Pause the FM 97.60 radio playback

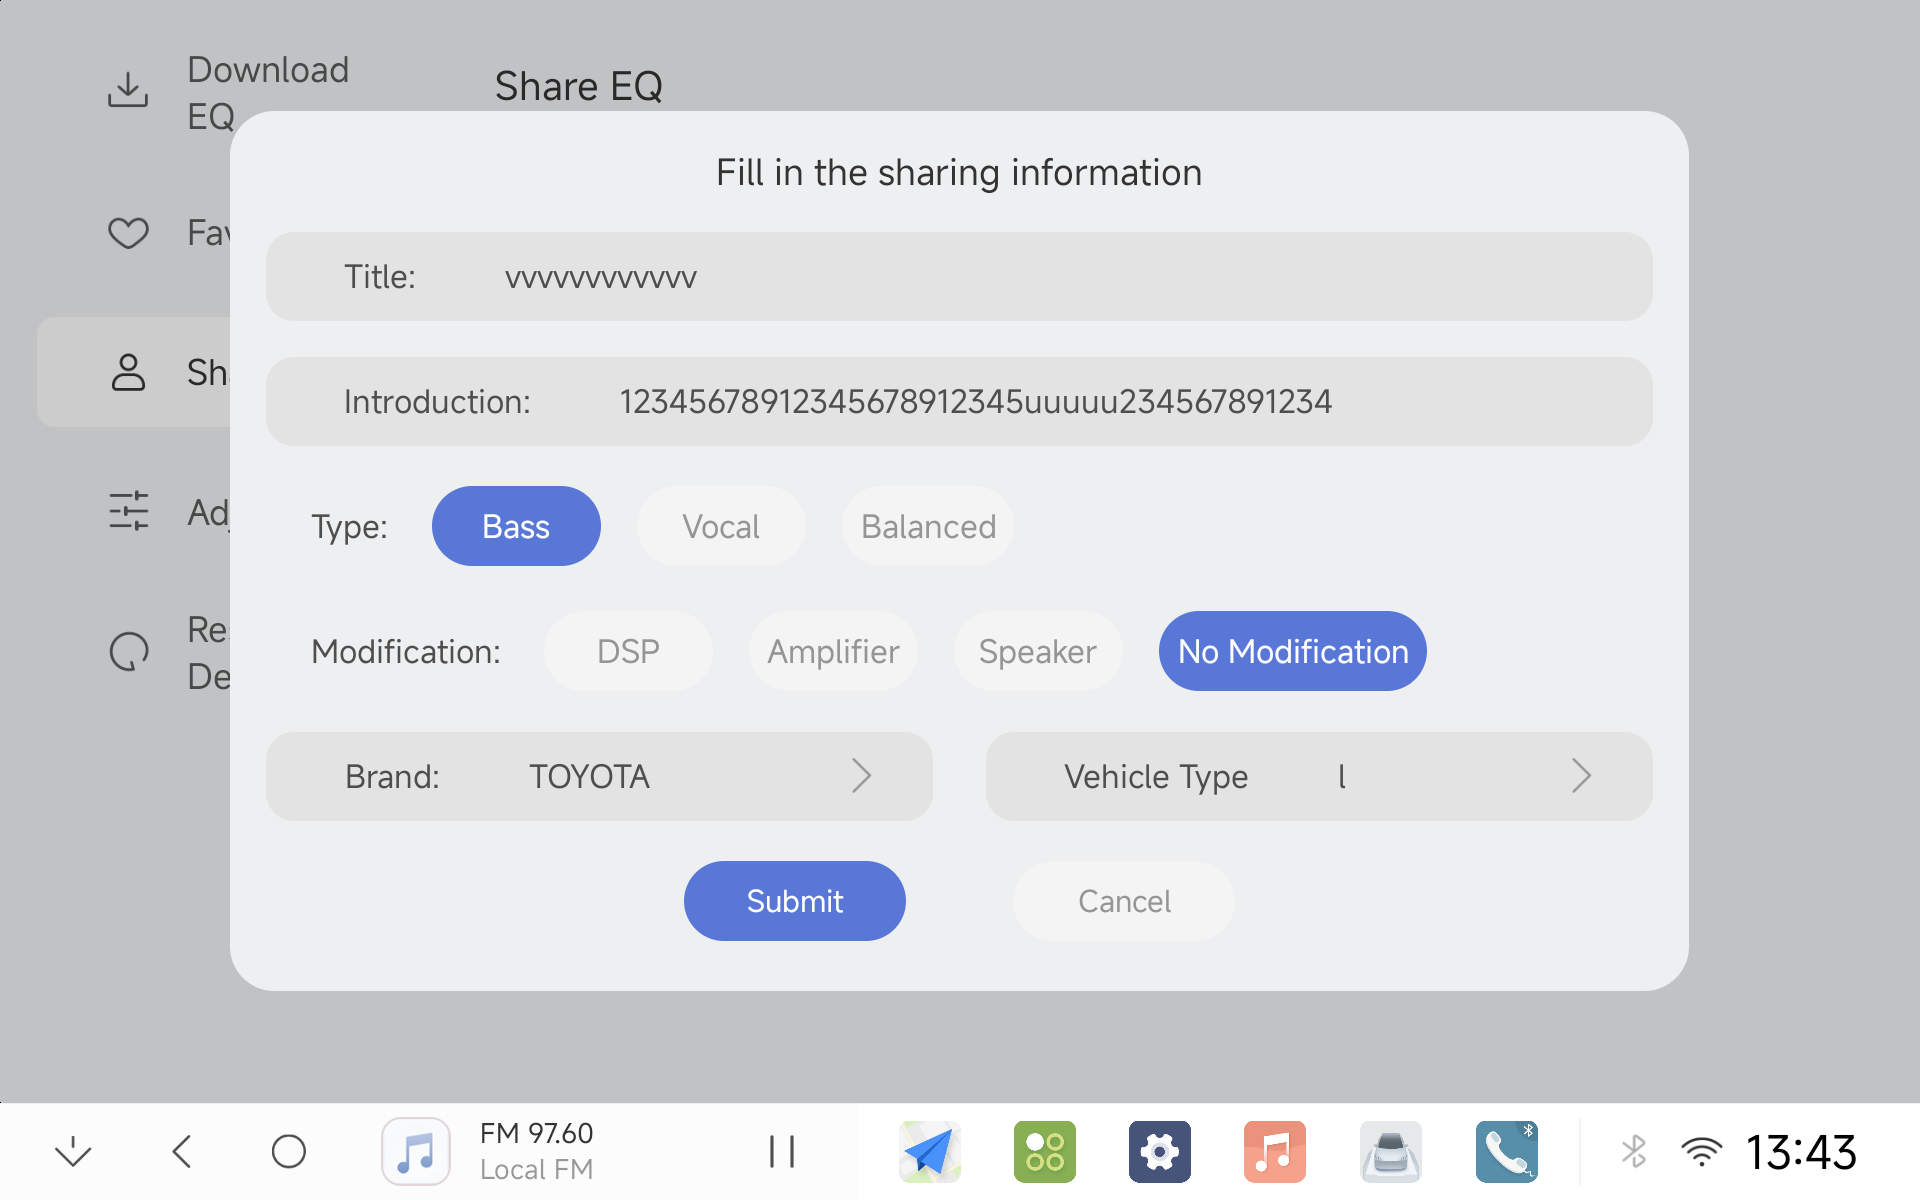(x=781, y=1152)
